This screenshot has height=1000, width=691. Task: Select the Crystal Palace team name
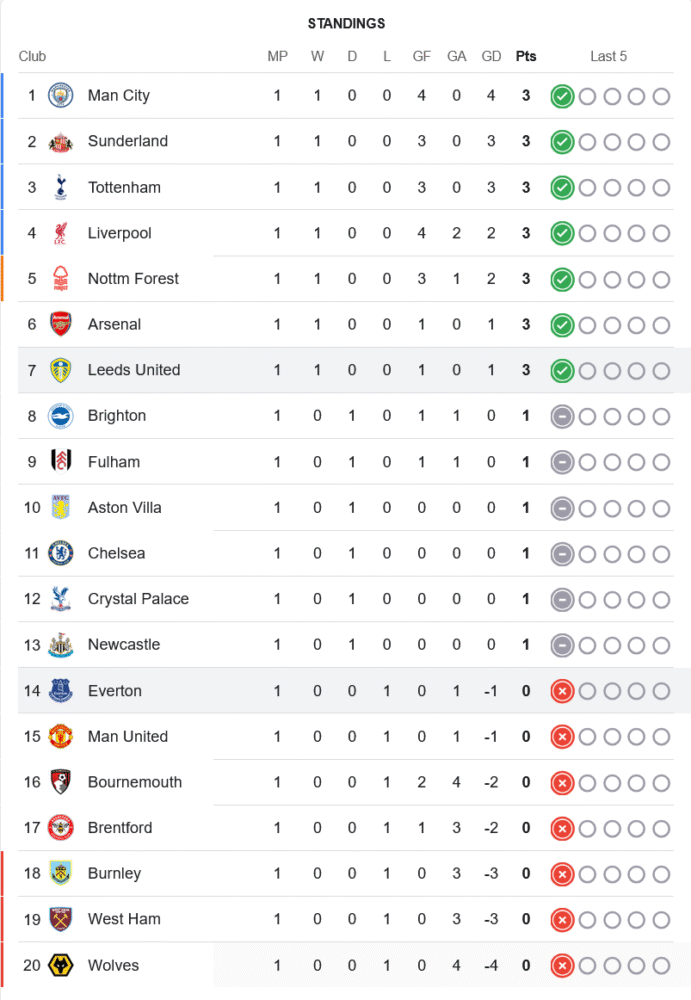click(x=138, y=599)
